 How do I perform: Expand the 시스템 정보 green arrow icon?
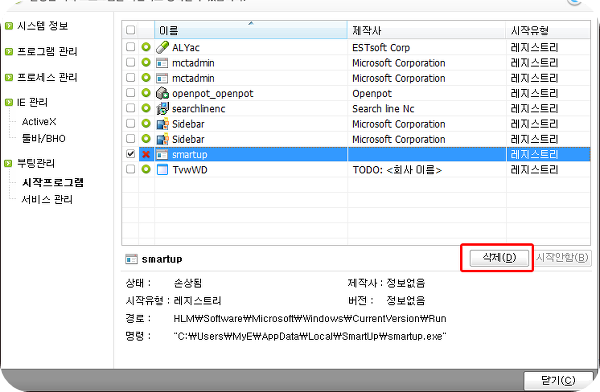coord(9,26)
